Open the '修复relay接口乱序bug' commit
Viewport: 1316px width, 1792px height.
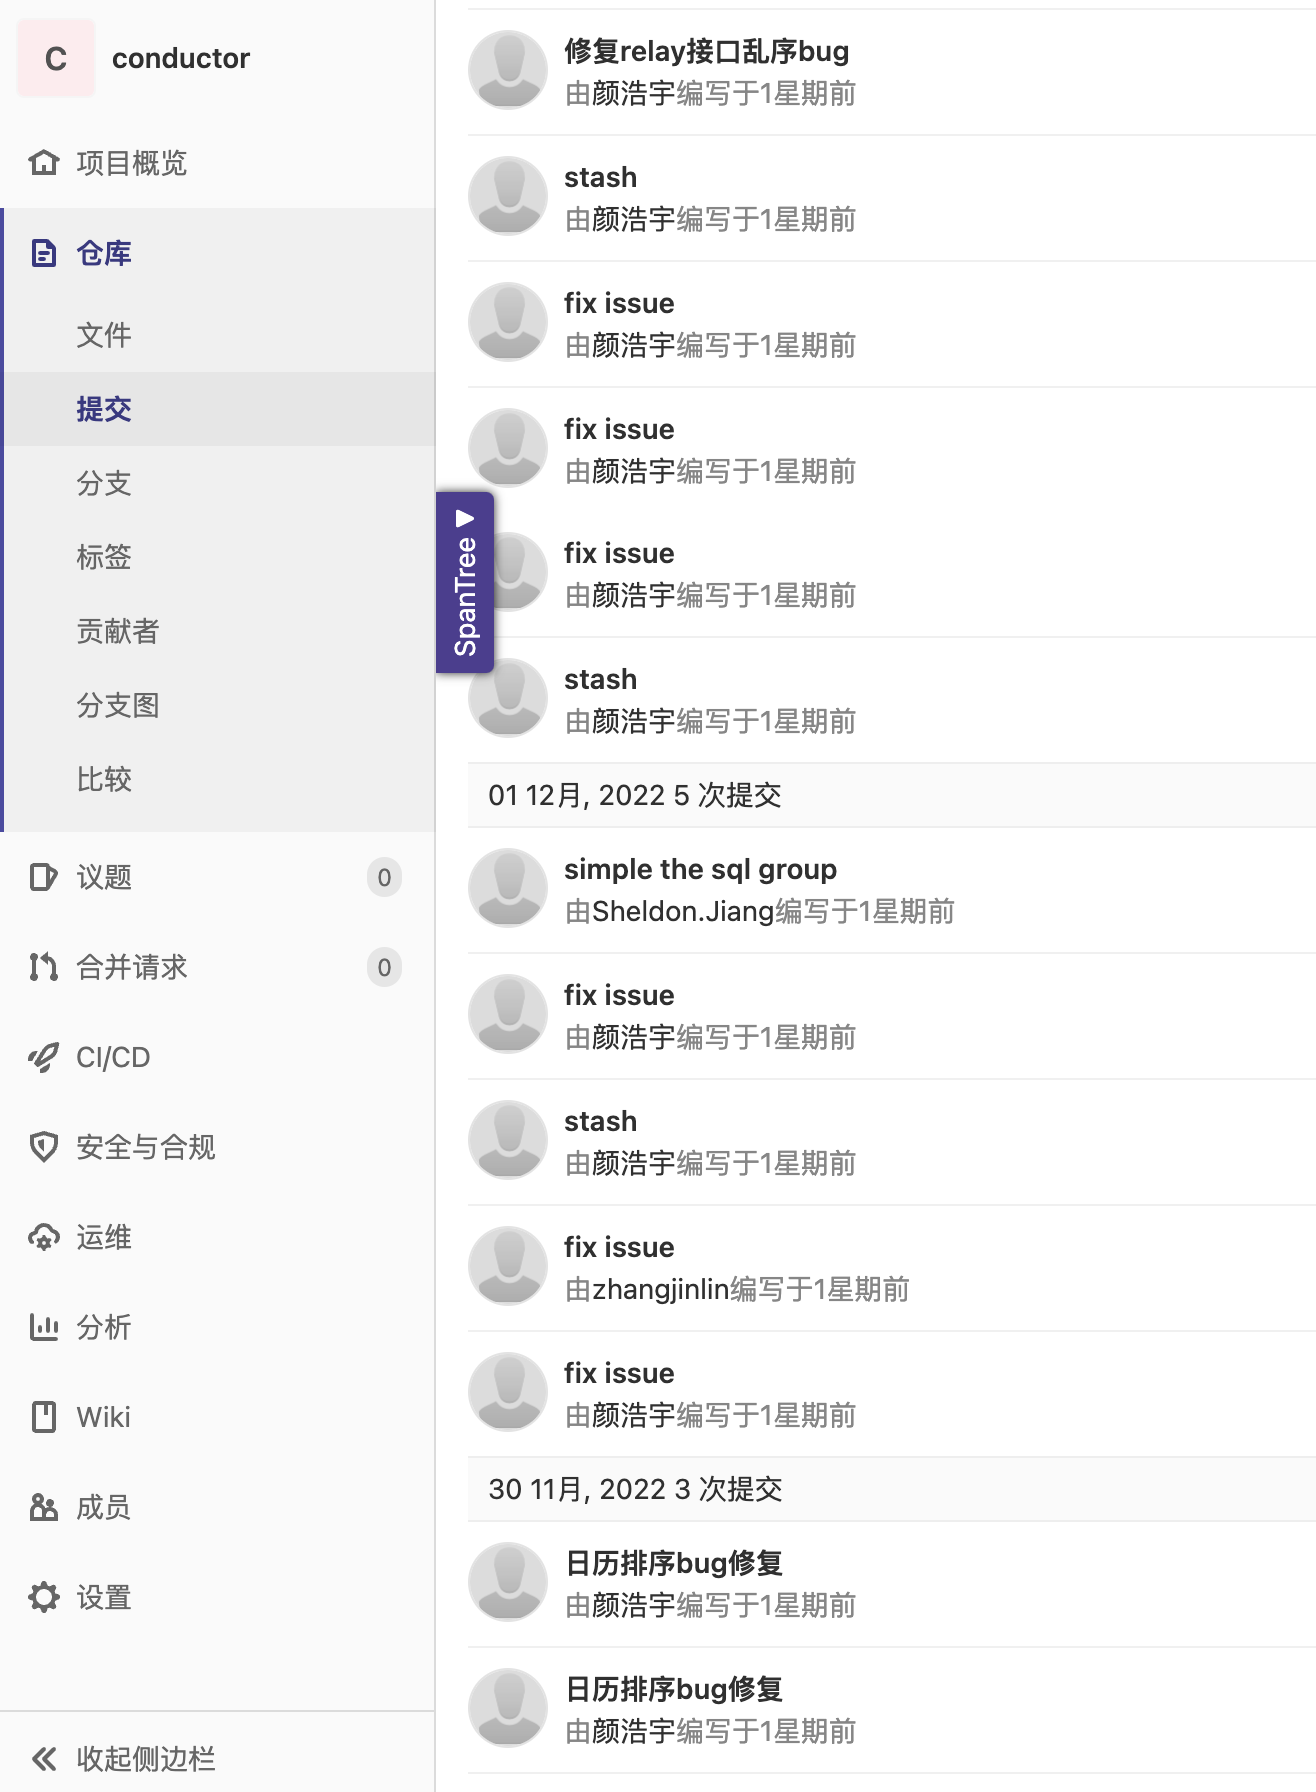pyautogui.click(x=706, y=51)
